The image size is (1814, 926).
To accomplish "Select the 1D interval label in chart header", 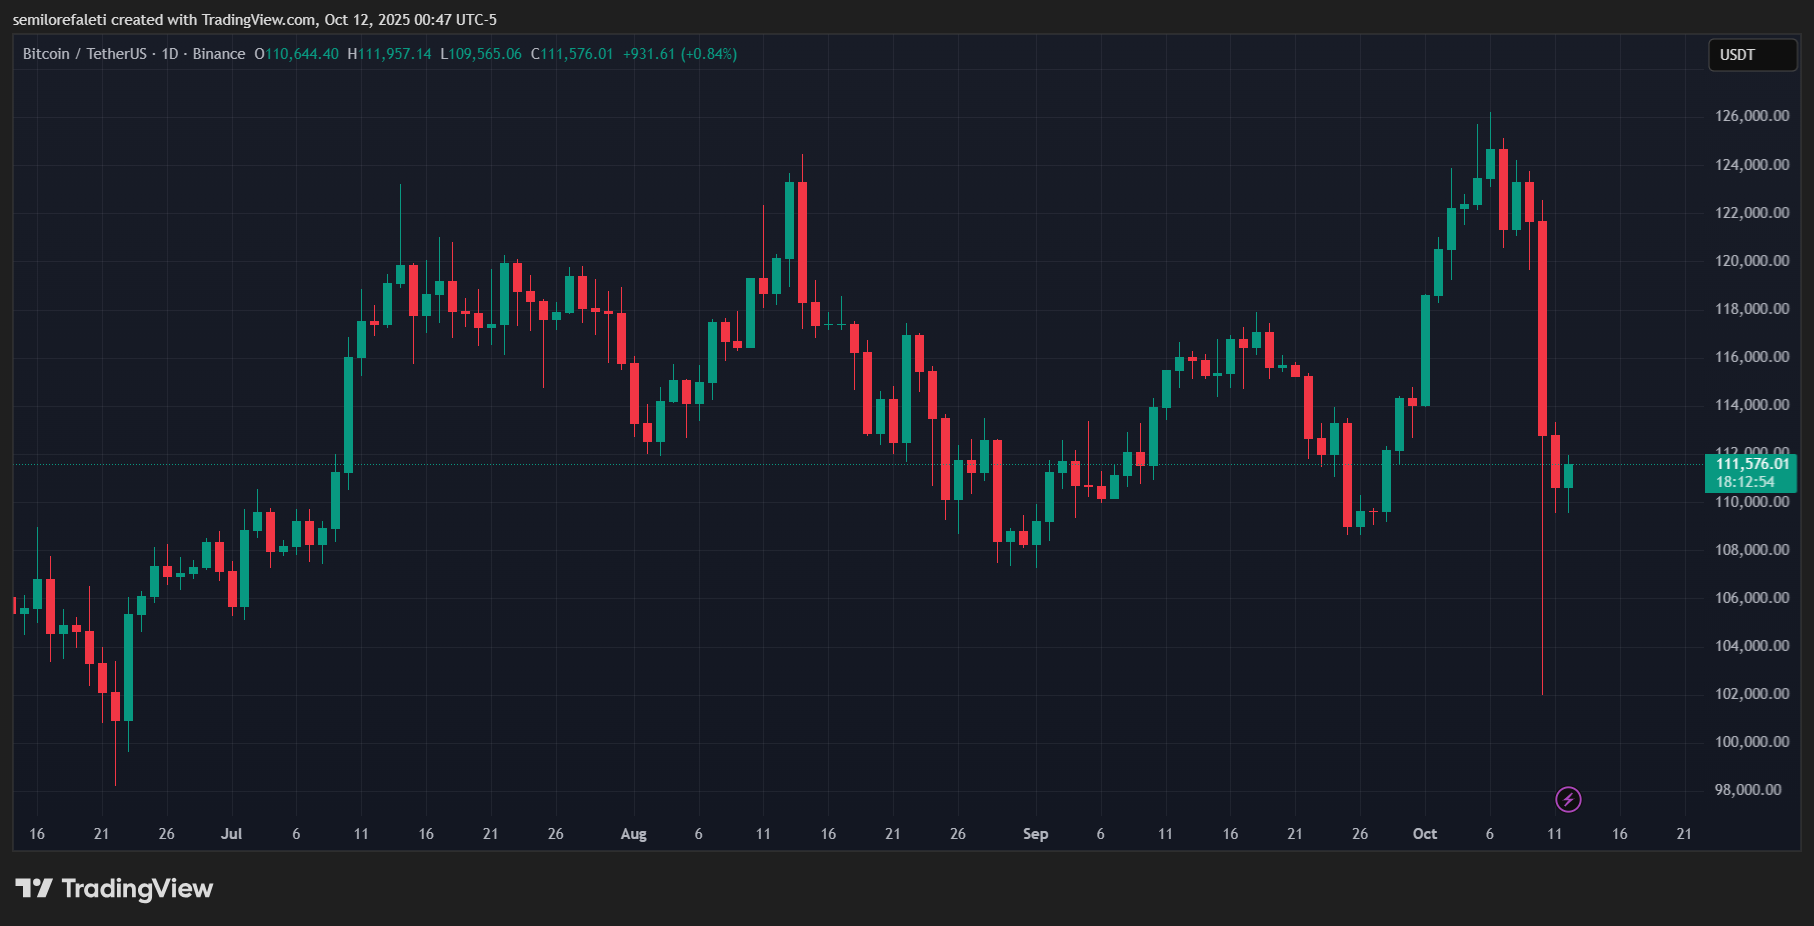I will pos(170,54).
